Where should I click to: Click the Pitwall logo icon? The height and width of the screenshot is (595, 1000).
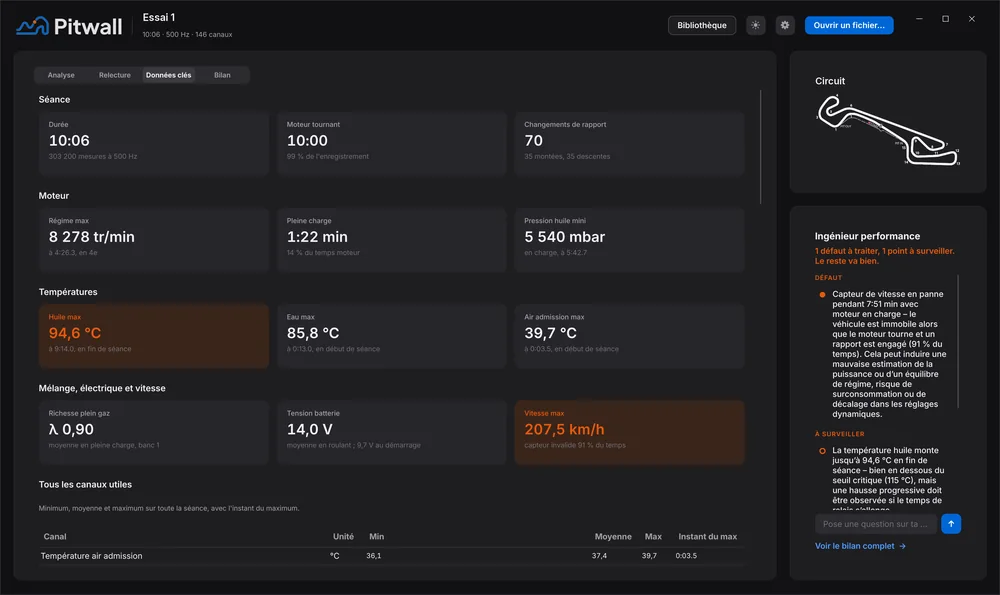tap(33, 26)
